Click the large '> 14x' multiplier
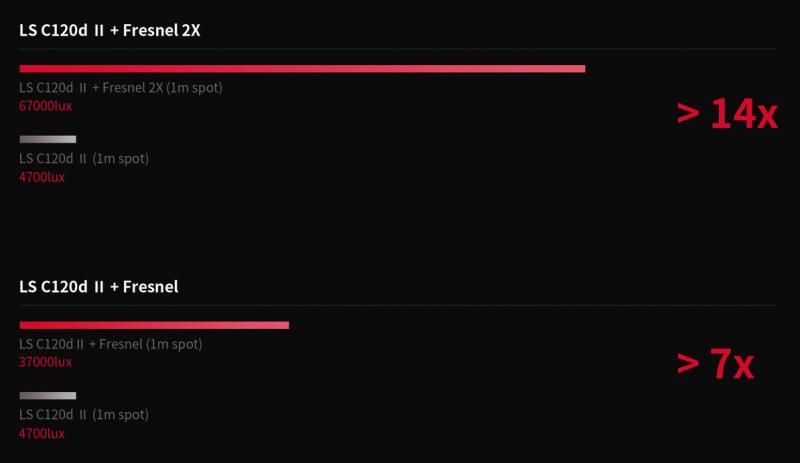 (x=727, y=114)
